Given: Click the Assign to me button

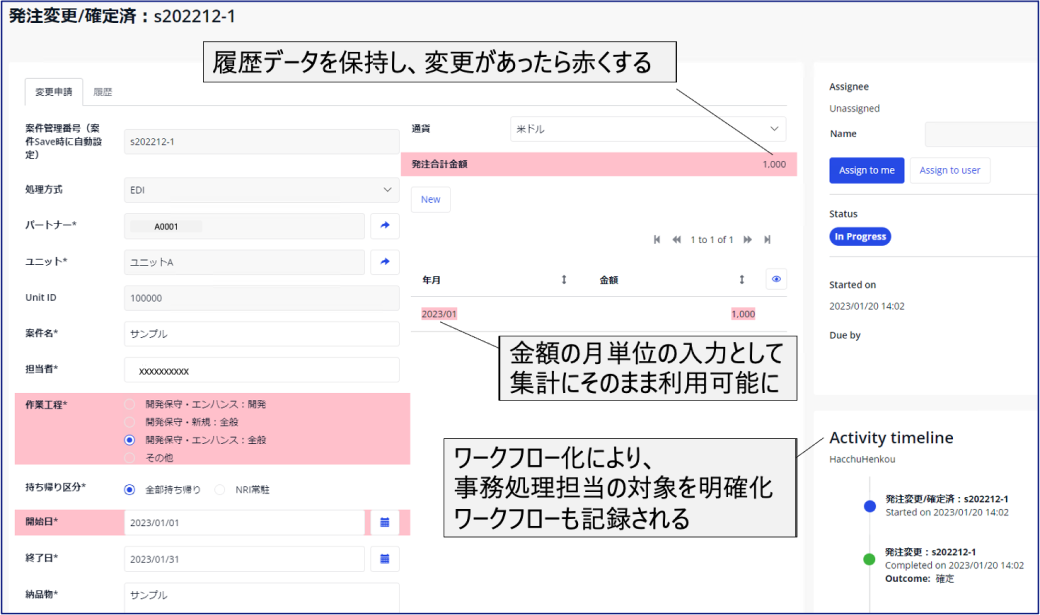Looking at the screenshot, I should point(866,170).
